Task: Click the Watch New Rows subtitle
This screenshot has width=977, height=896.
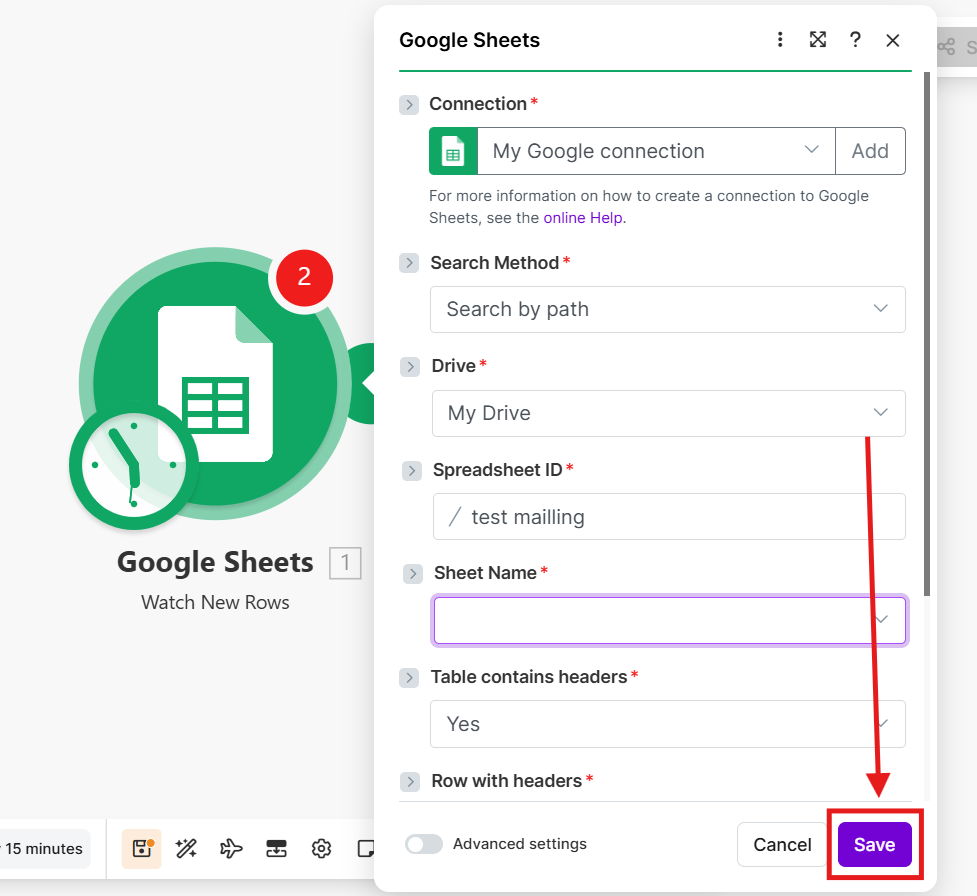Action: [215, 603]
